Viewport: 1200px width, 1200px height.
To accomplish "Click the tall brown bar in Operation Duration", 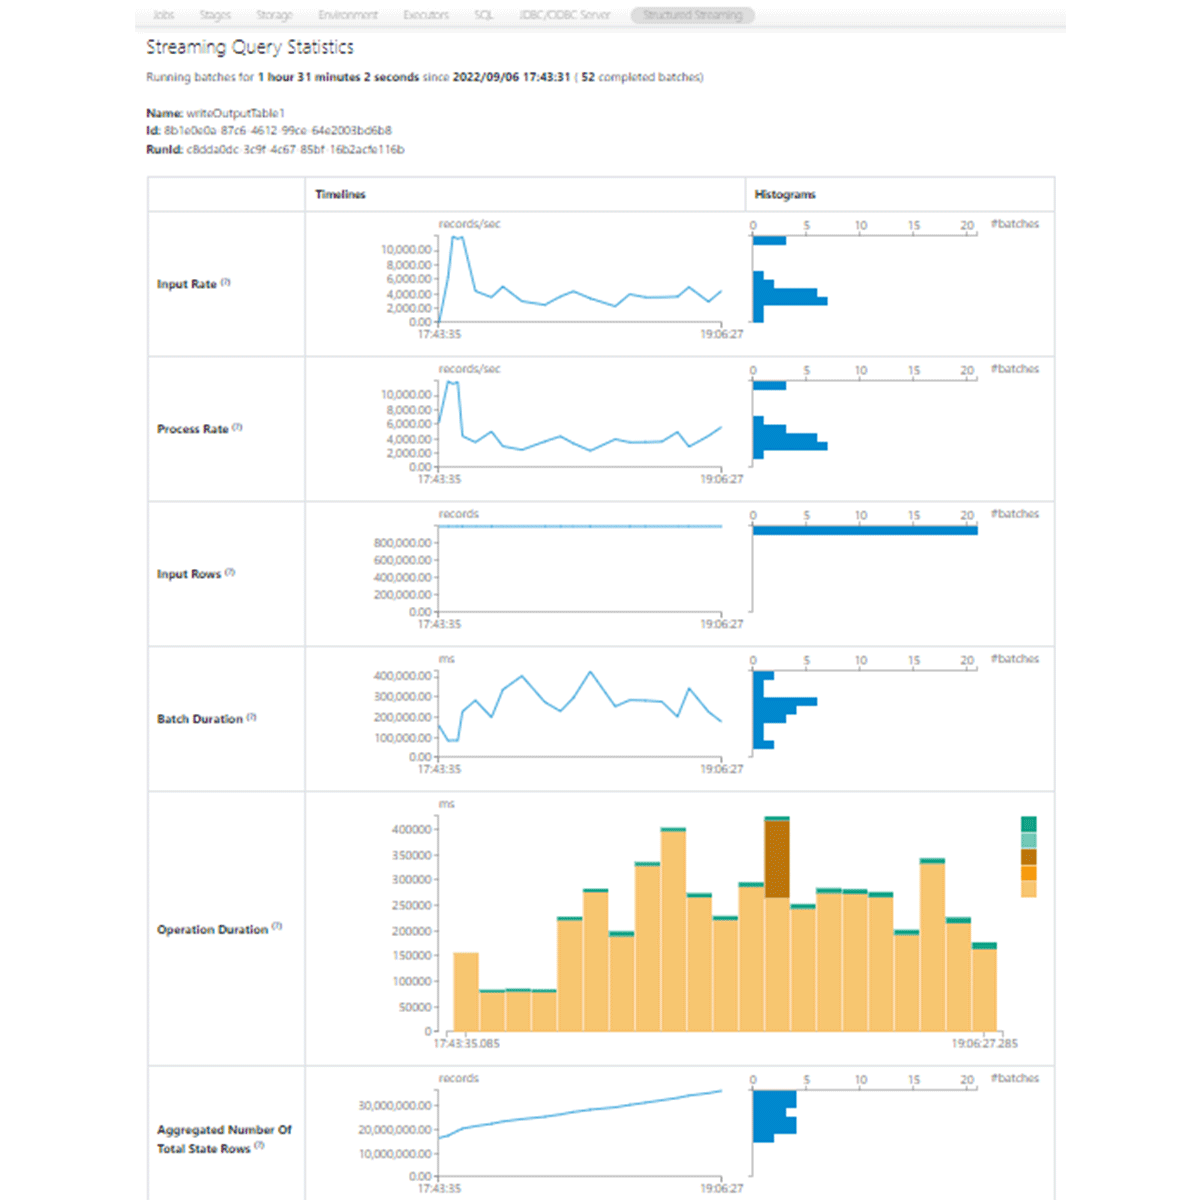I will click(x=777, y=859).
